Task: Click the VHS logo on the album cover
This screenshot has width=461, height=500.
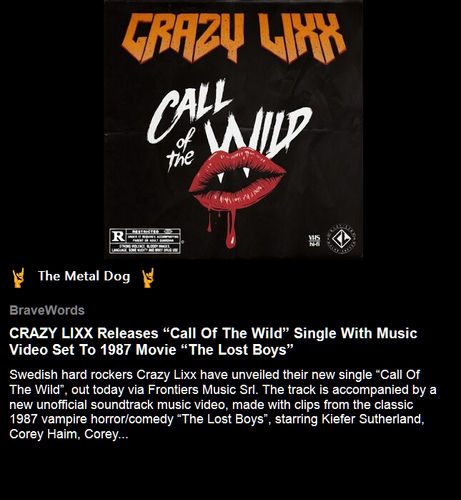Action: (x=314, y=240)
